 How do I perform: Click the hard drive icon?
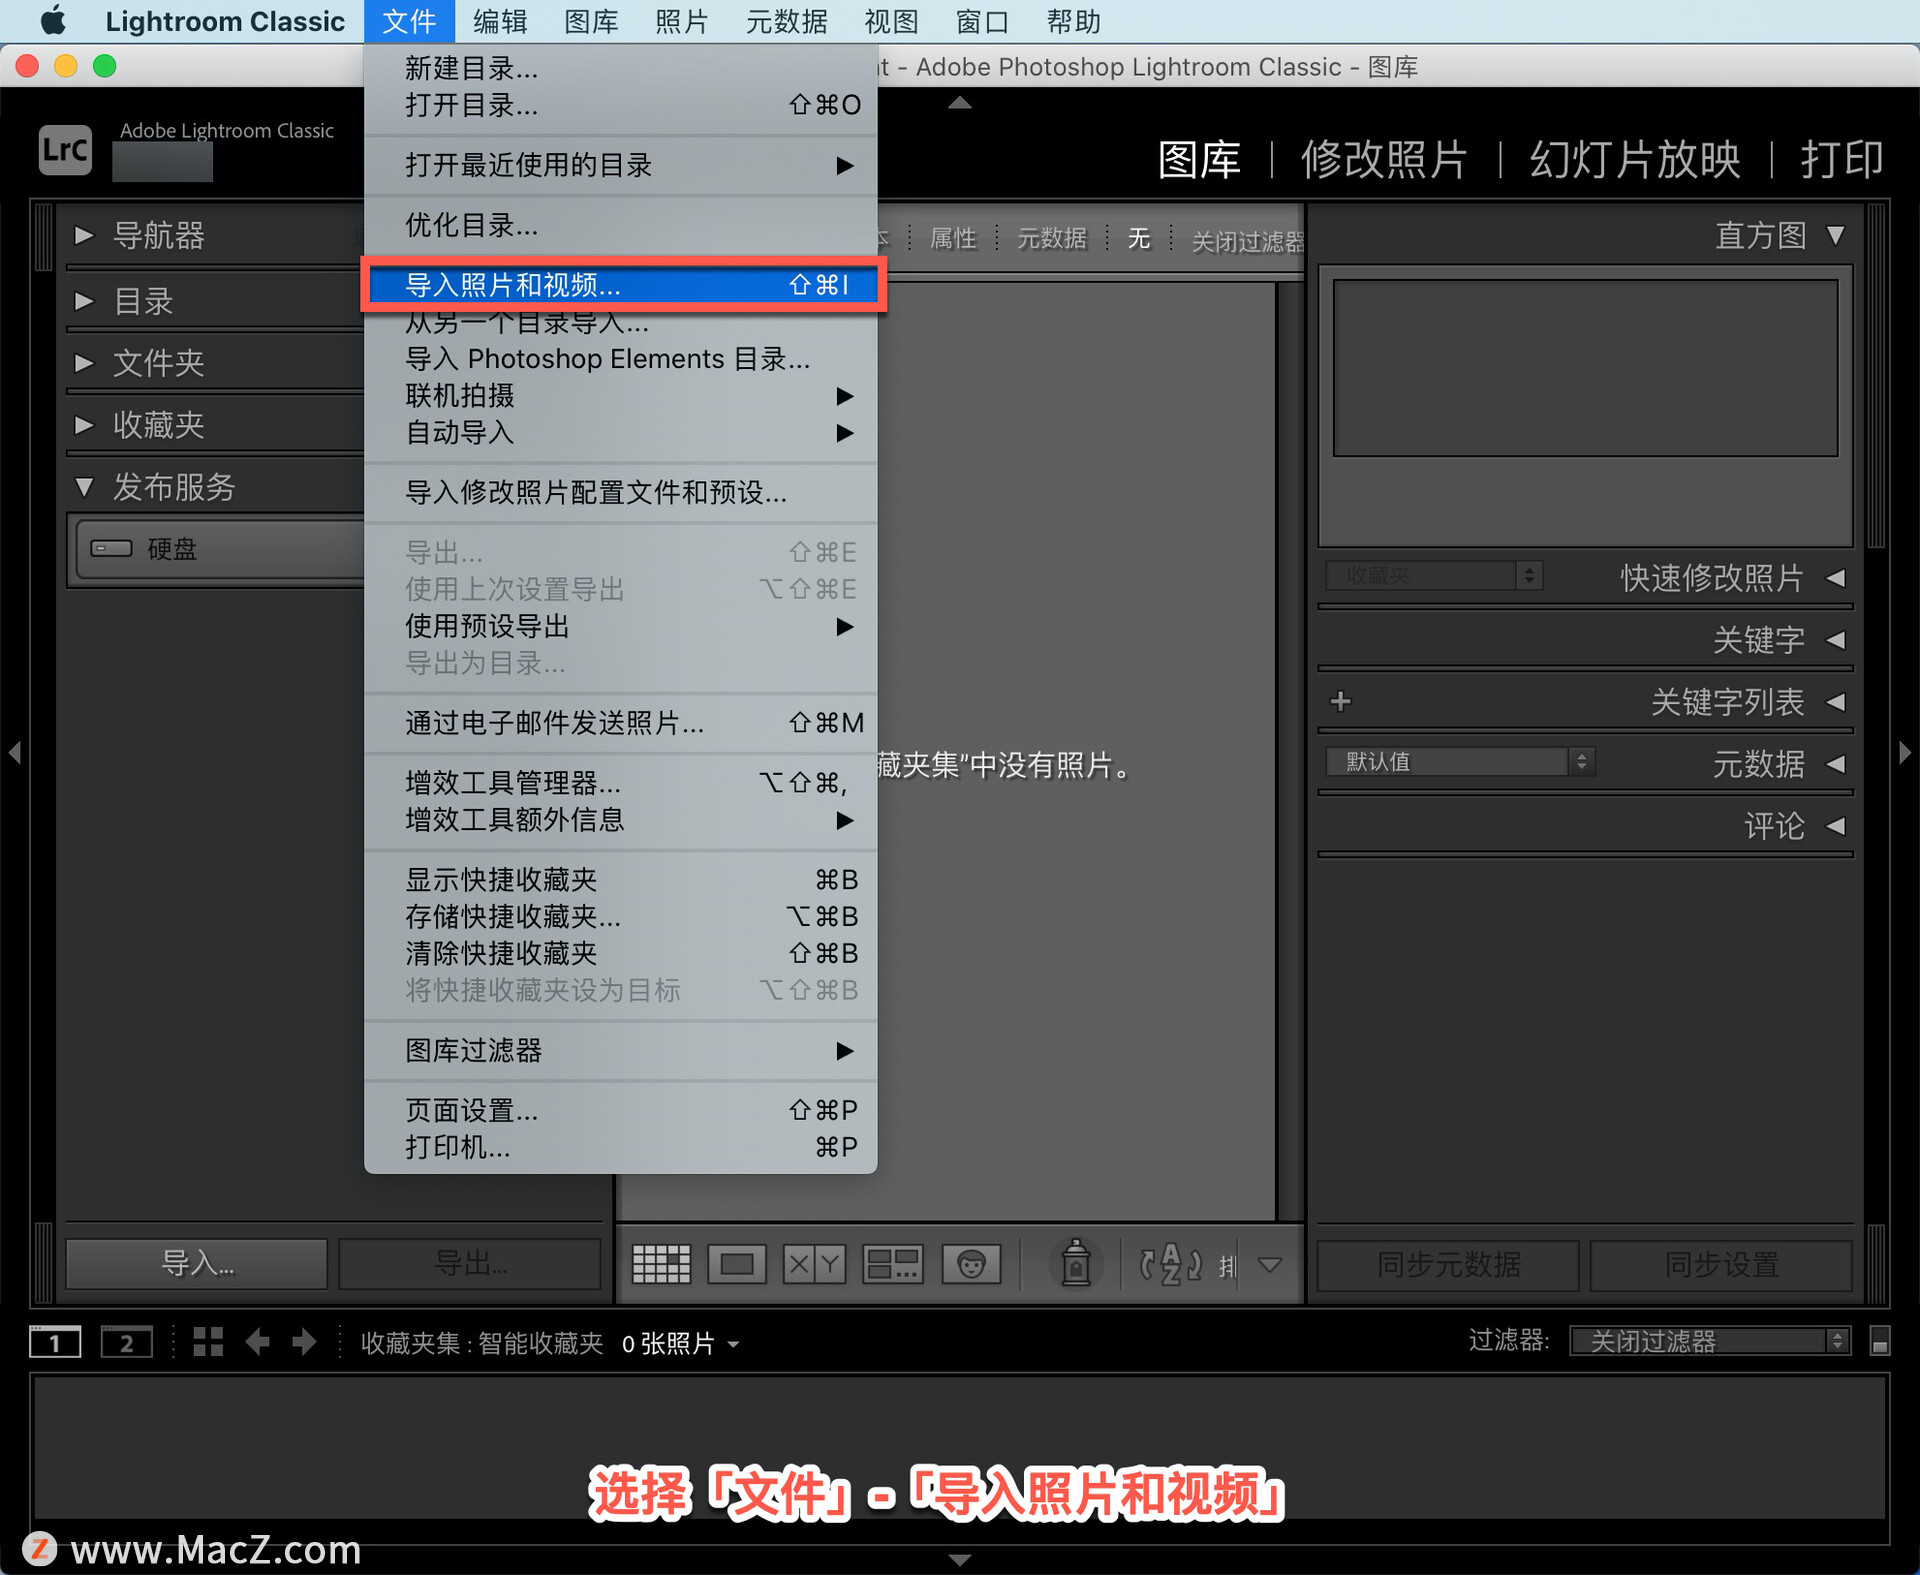(111, 548)
